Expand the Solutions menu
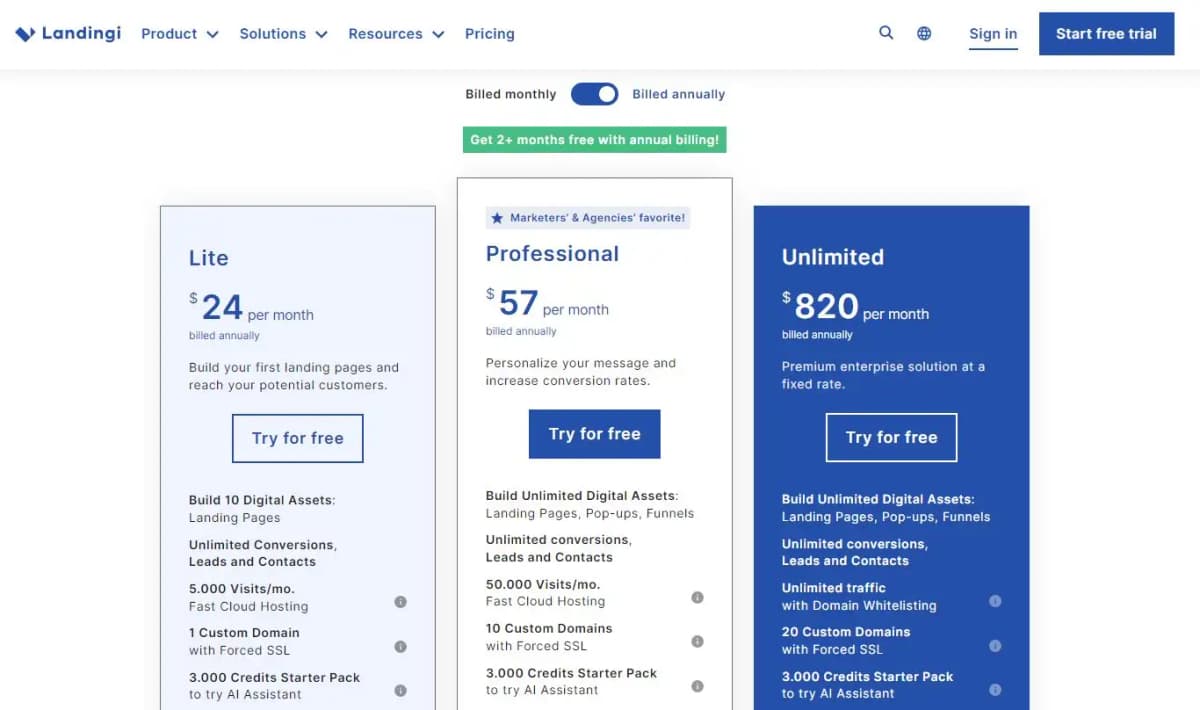The height and width of the screenshot is (710, 1200). tap(283, 34)
